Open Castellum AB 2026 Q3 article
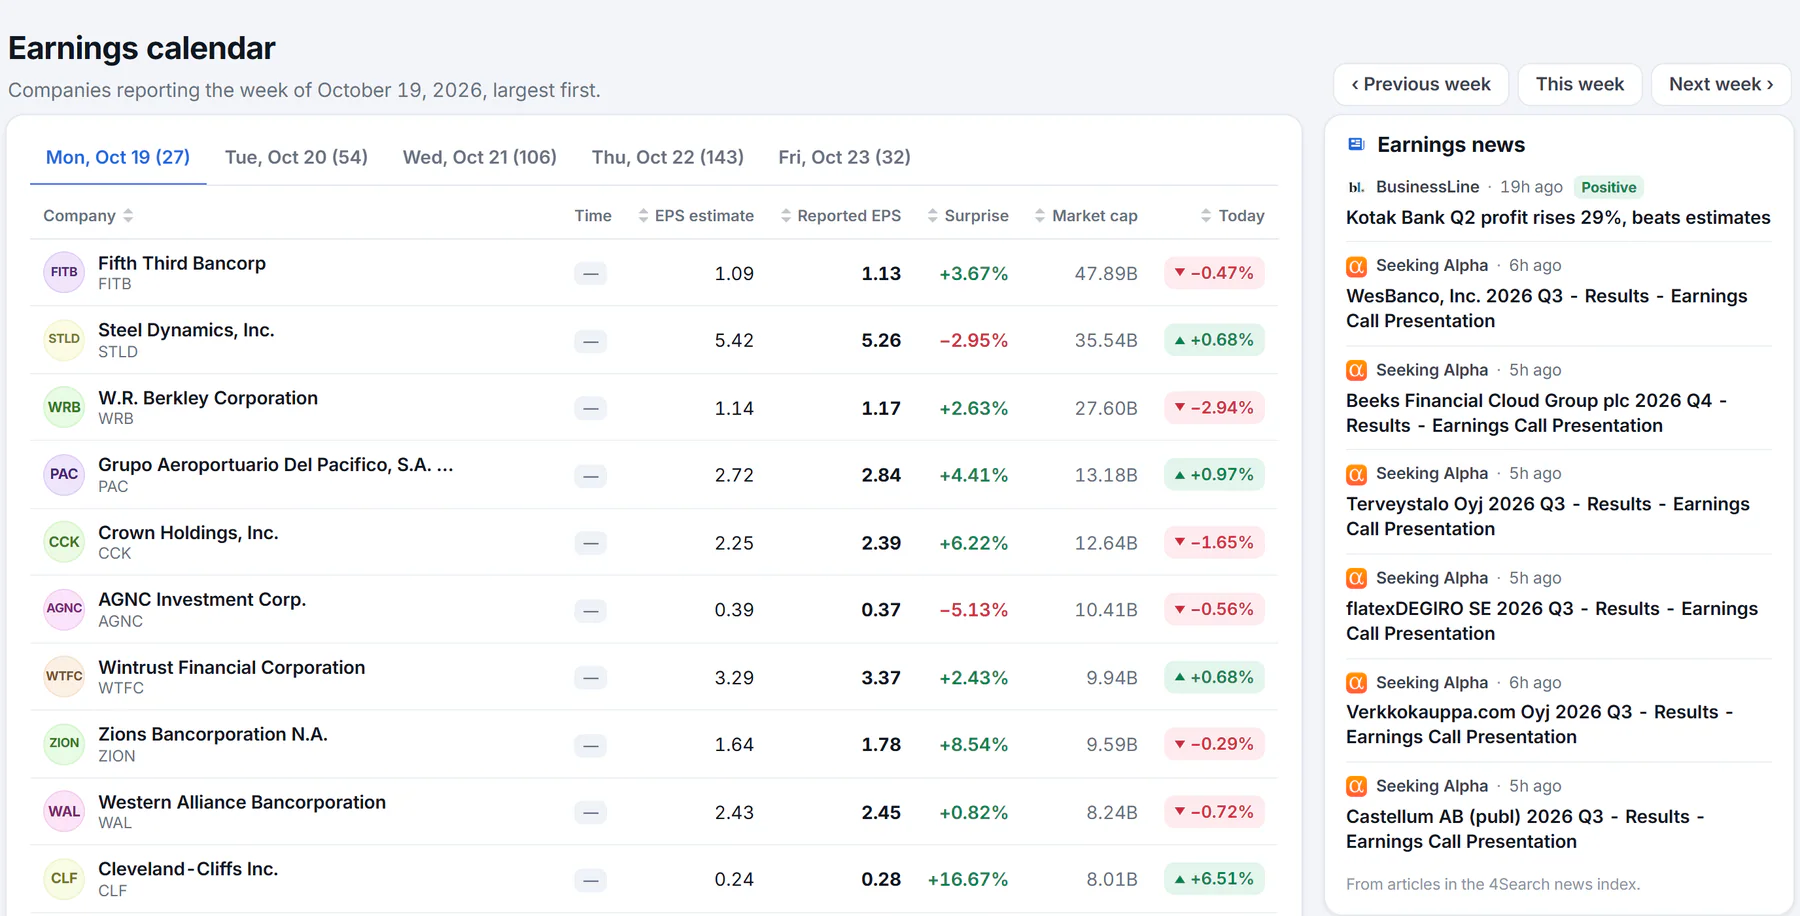This screenshot has width=1800, height=916. pyautogui.click(x=1525, y=829)
